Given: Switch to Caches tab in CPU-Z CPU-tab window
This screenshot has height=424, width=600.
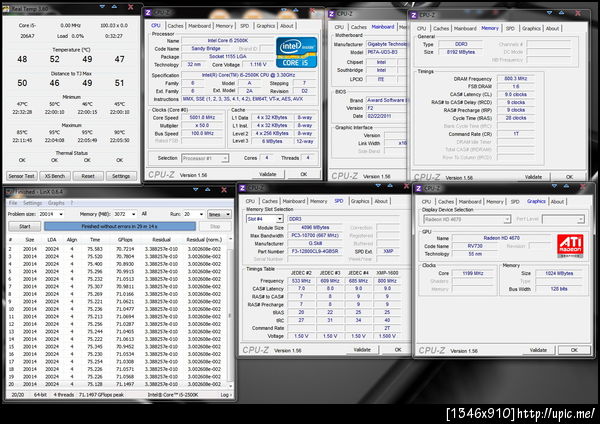Looking at the screenshot, I should point(175,26).
